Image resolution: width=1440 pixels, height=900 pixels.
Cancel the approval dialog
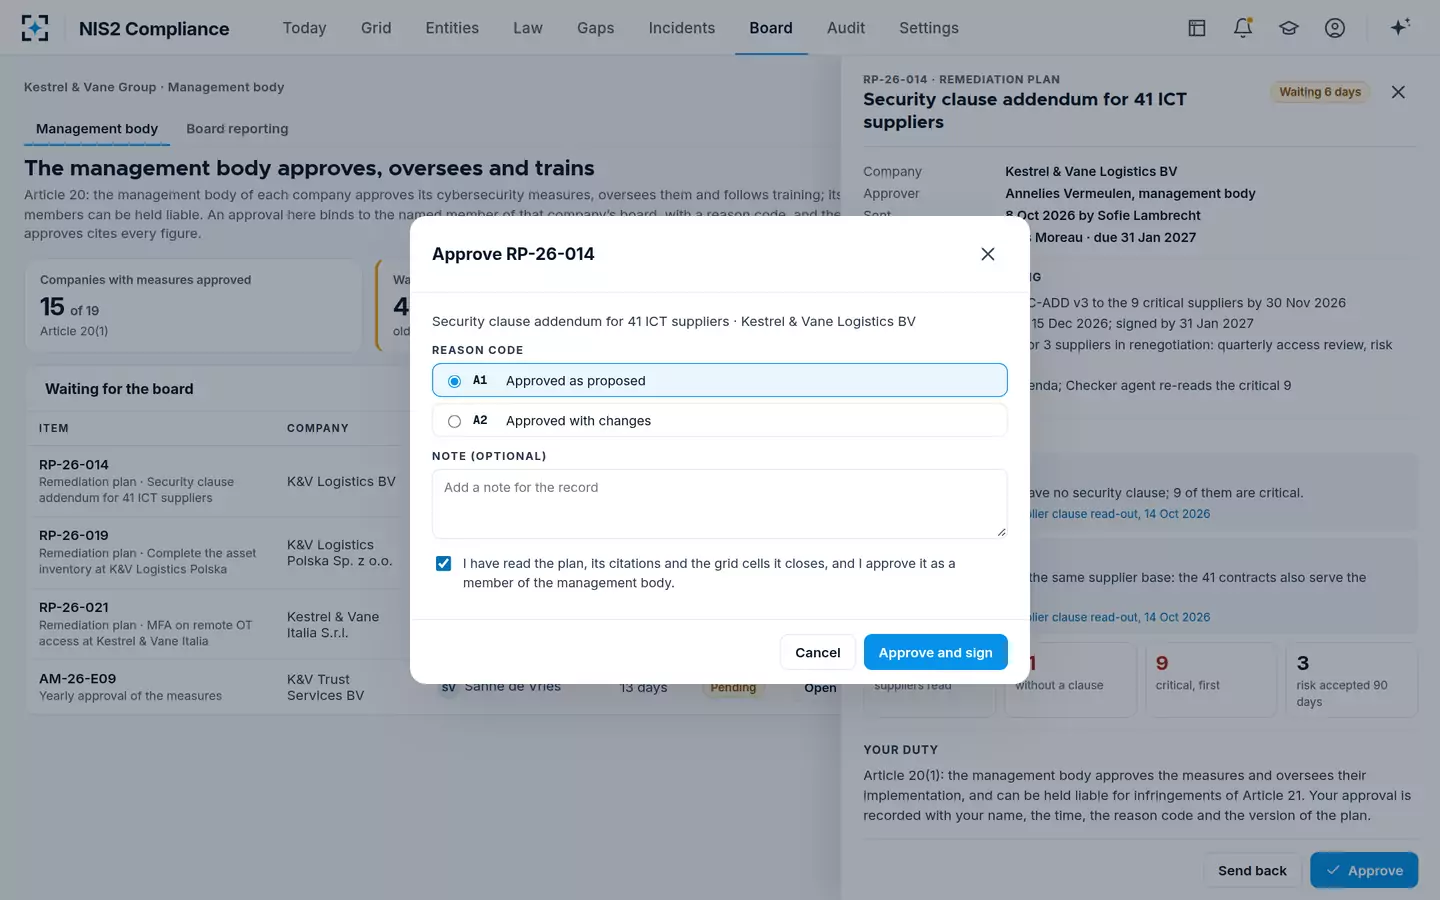pyautogui.click(x=818, y=652)
